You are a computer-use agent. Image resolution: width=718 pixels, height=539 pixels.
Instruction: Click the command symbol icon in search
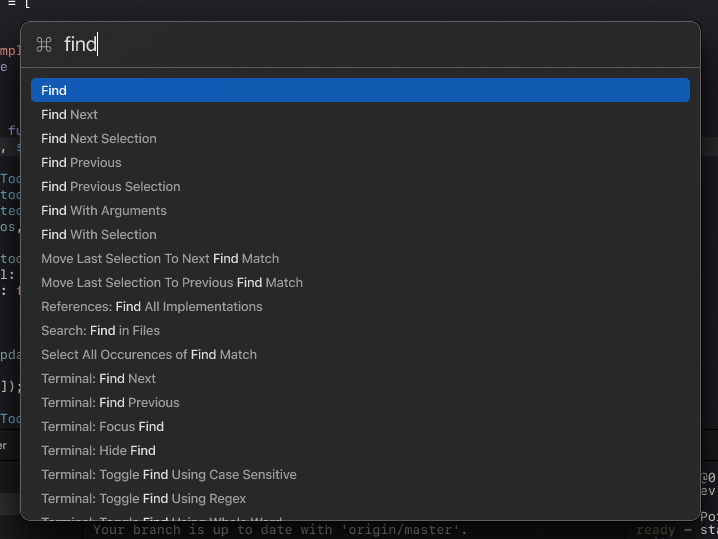tap(44, 45)
